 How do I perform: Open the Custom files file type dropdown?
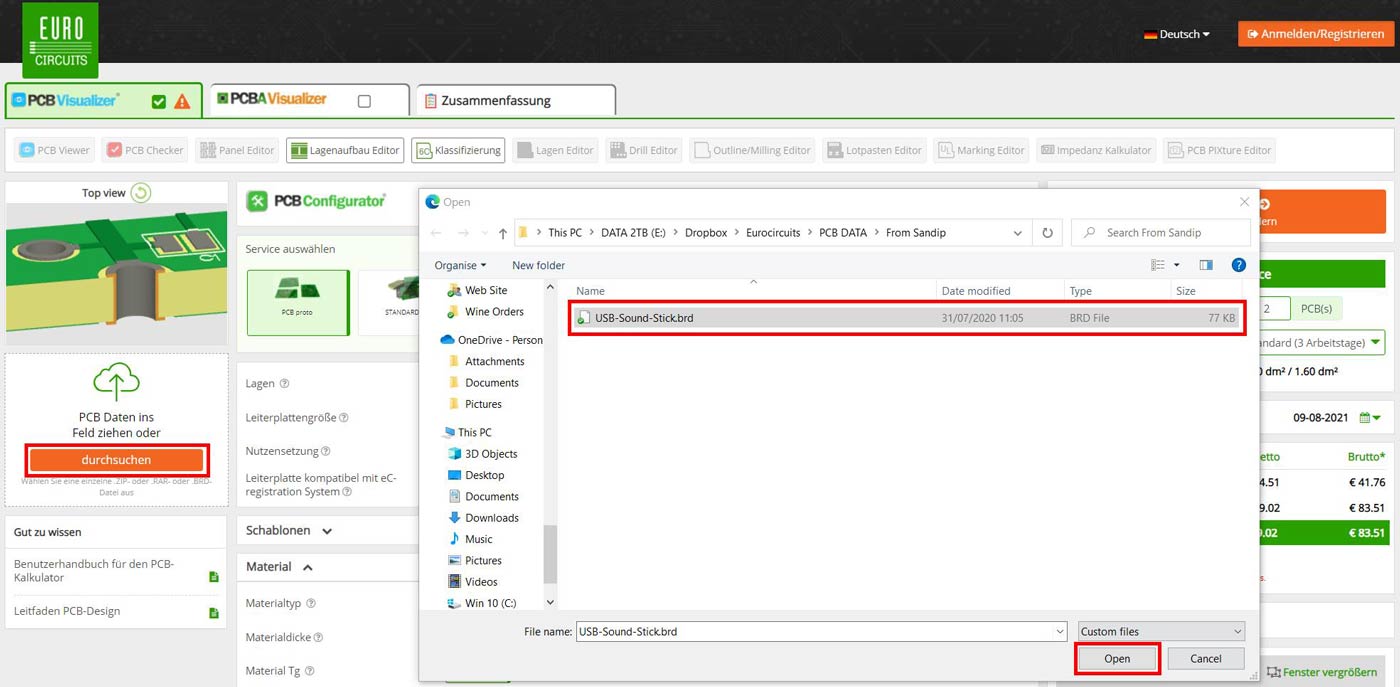(1159, 631)
